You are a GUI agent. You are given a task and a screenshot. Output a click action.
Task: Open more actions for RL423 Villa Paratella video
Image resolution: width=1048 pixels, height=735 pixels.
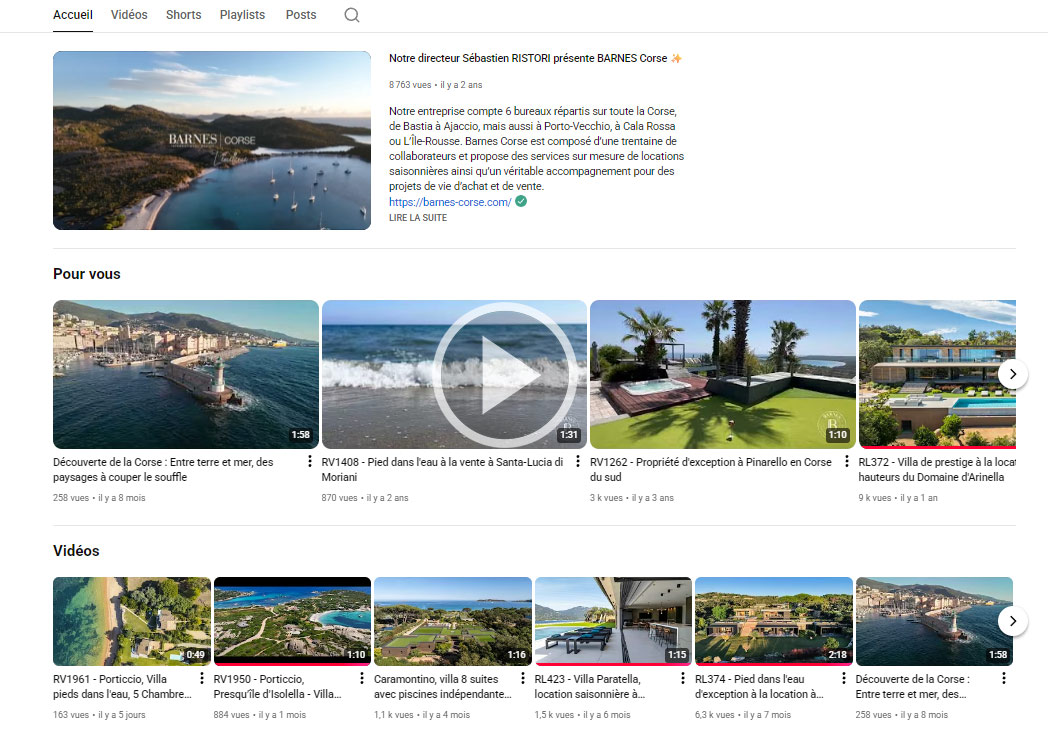point(683,679)
